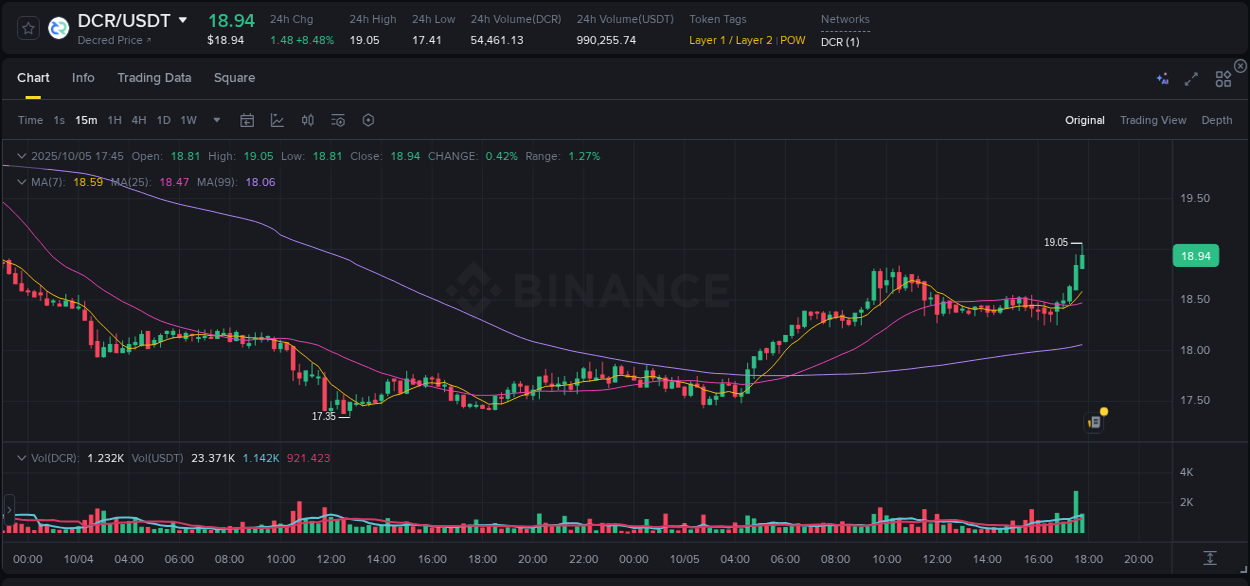Open the extra timeframe interval dropdown
The height and width of the screenshot is (586, 1250).
point(215,120)
